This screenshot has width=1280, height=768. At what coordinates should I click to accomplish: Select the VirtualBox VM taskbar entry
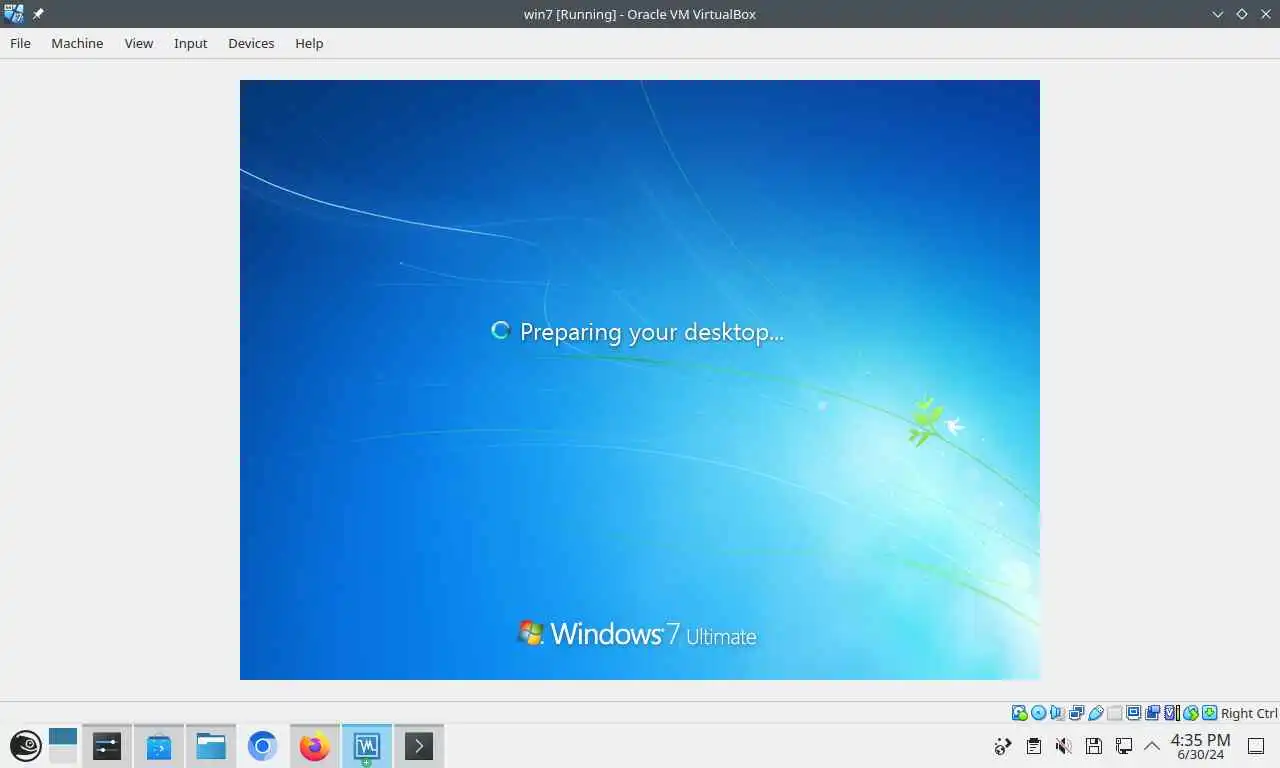[x=367, y=746]
